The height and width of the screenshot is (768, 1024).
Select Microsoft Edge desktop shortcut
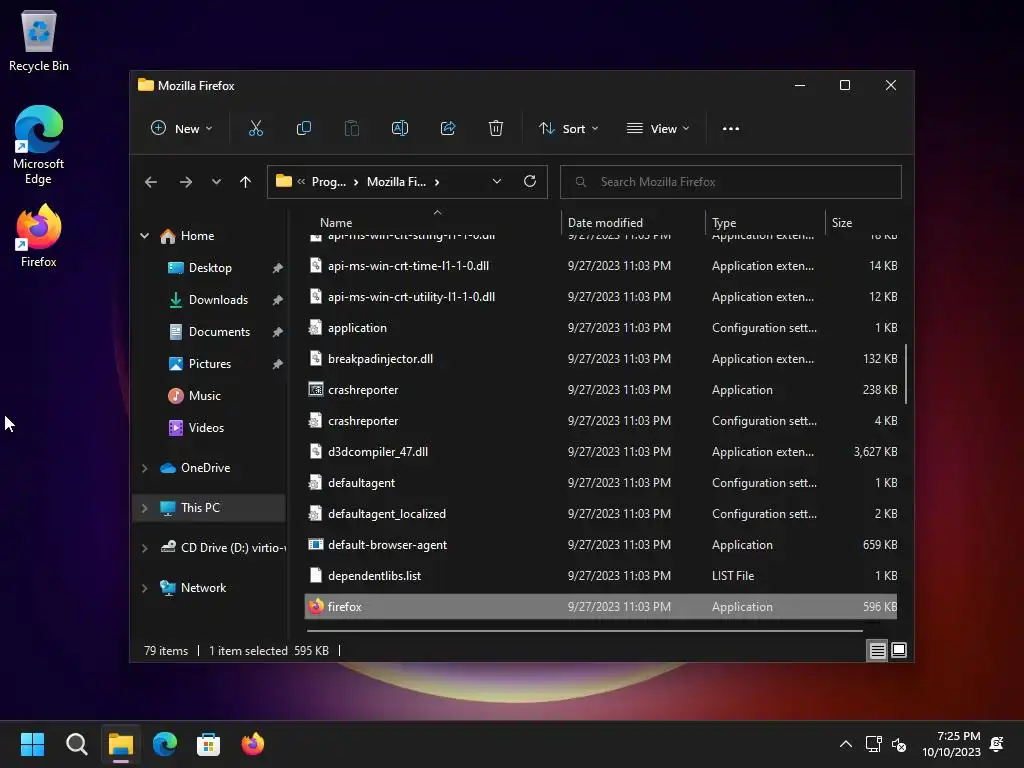pos(39,145)
